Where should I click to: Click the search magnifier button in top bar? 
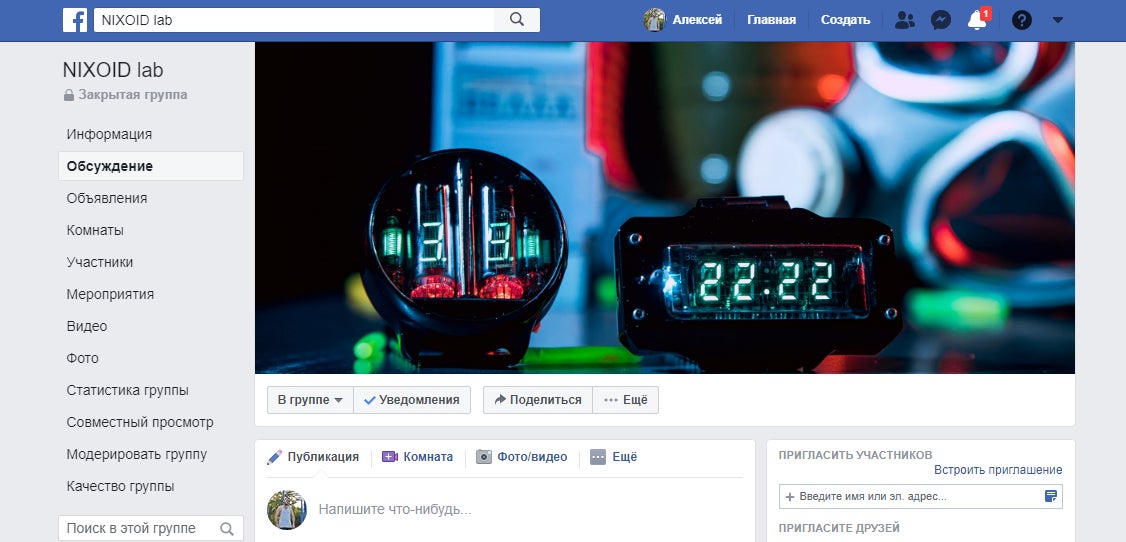point(517,20)
